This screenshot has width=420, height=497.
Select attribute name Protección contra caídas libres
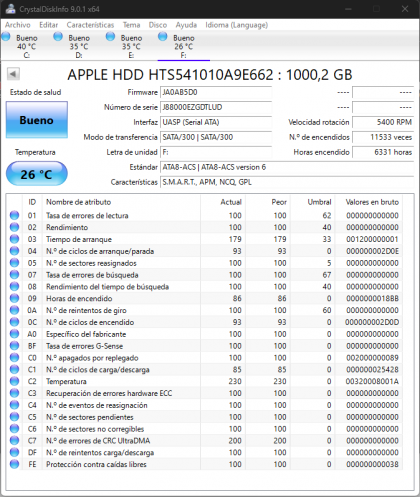tap(96, 464)
